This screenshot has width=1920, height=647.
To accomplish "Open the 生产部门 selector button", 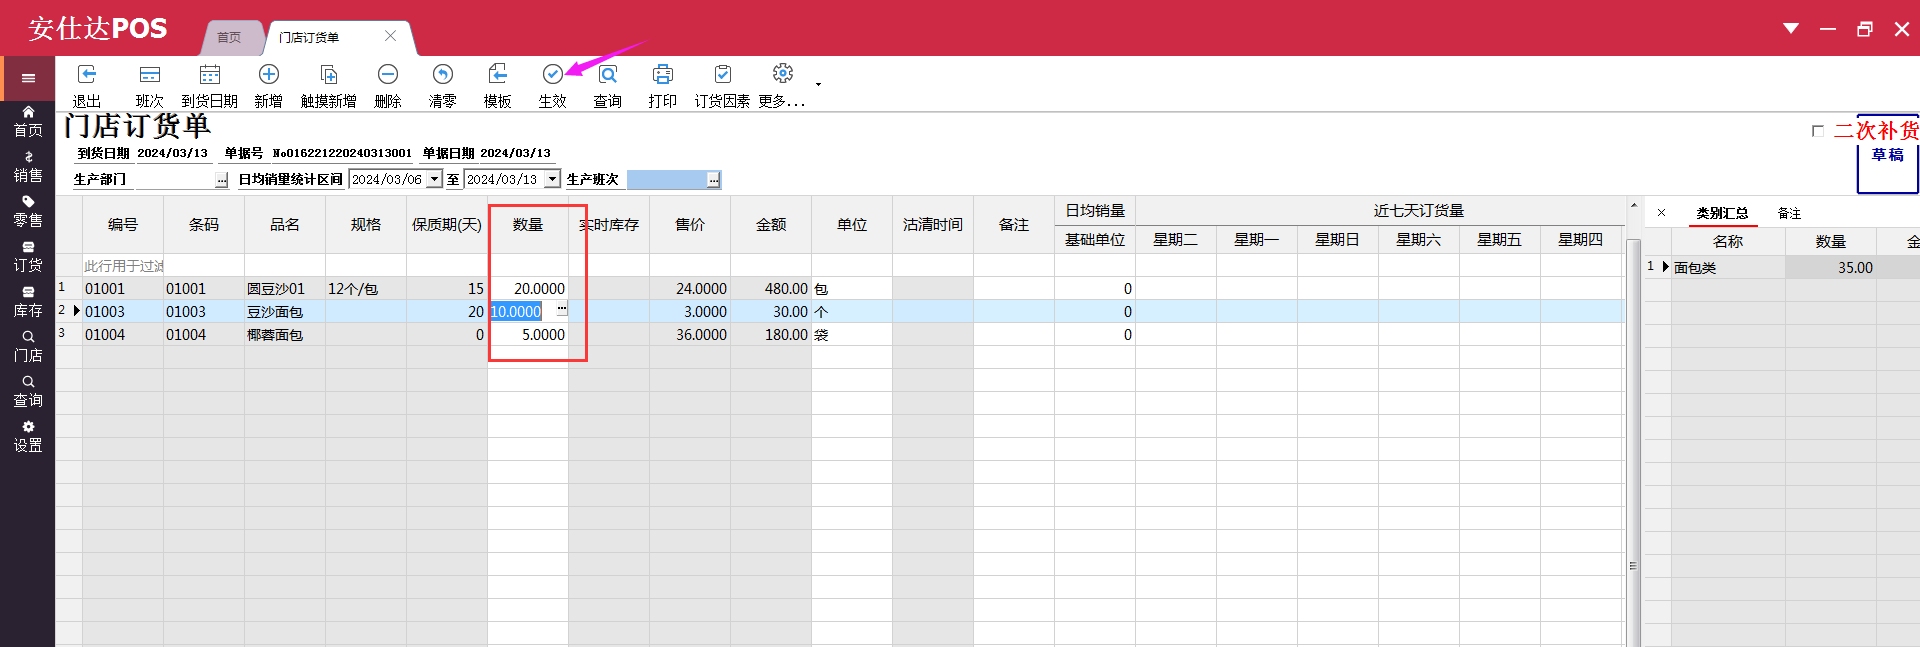I will 221,180.
